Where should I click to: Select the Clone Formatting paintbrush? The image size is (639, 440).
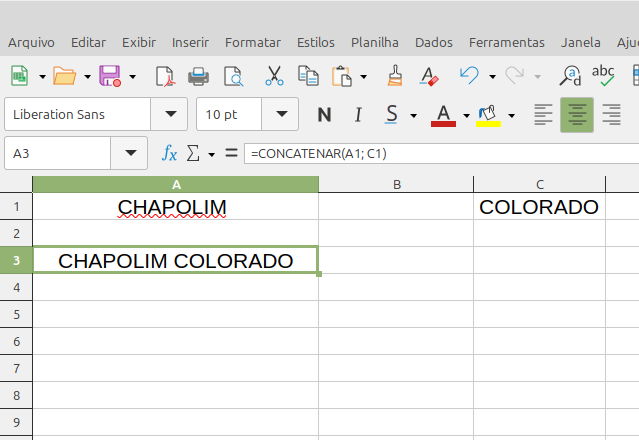pyautogui.click(x=395, y=76)
